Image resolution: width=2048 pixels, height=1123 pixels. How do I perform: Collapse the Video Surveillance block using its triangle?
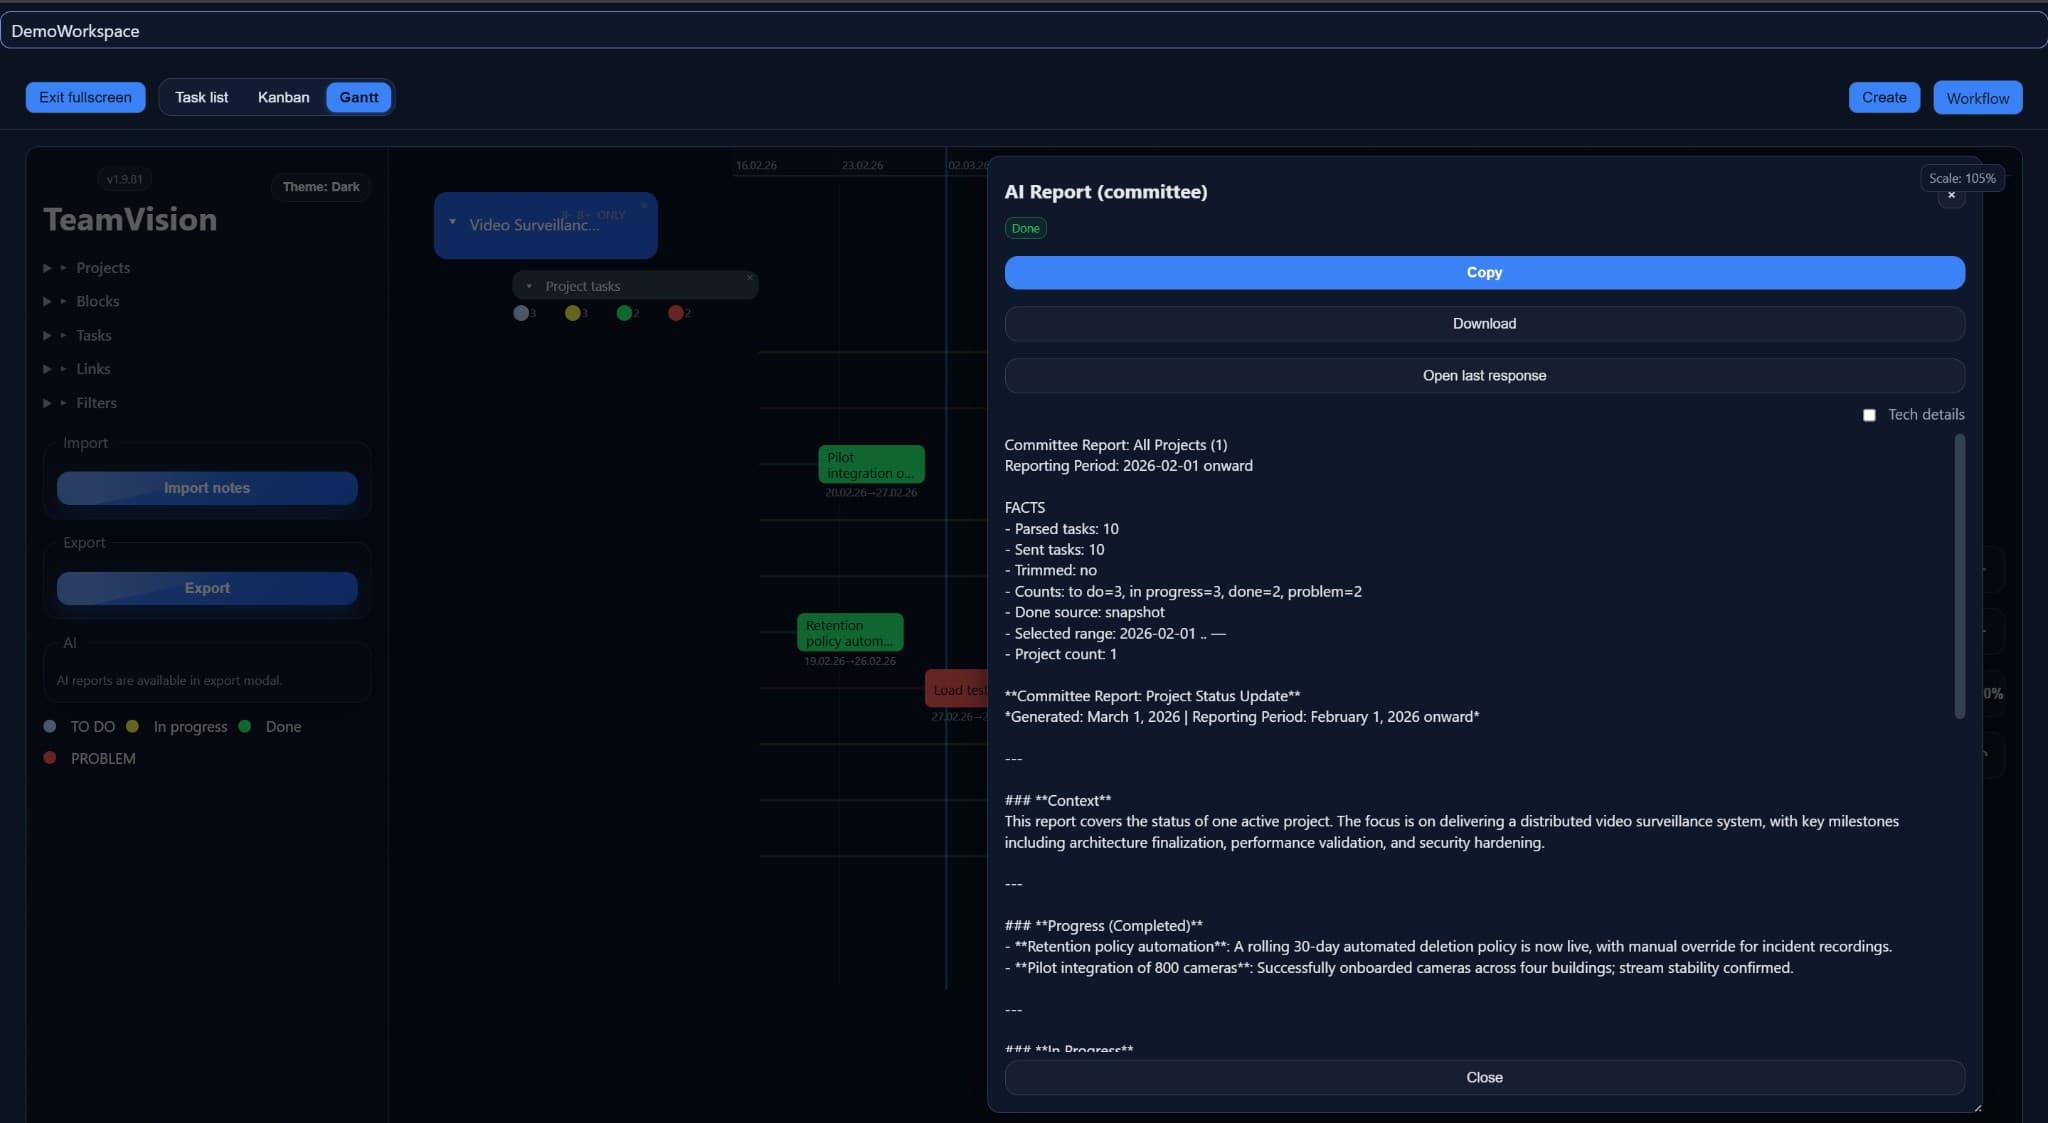pyautogui.click(x=452, y=222)
